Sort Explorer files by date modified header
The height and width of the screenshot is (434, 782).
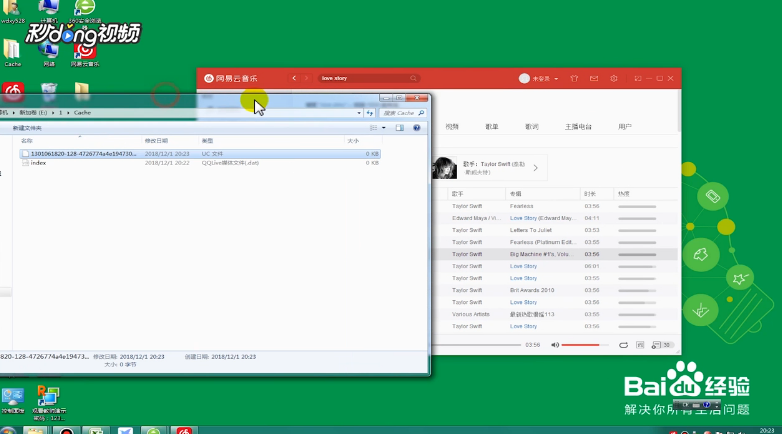(170, 141)
